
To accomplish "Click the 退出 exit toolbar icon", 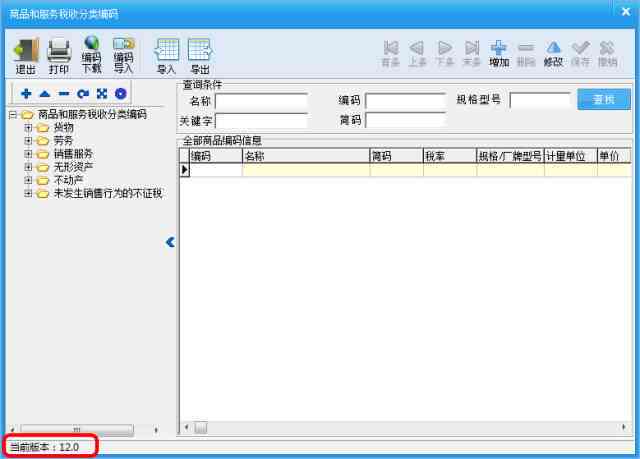I will [x=26, y=55].
